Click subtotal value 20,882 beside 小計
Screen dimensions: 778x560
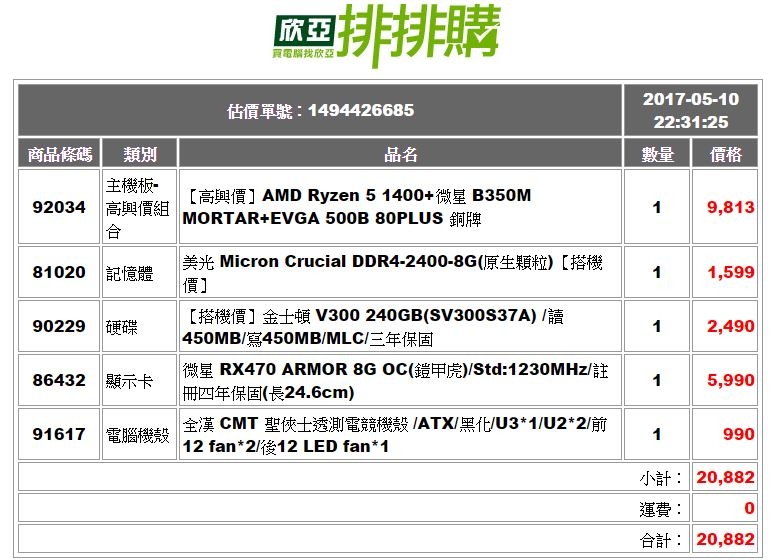pos(725,477)
